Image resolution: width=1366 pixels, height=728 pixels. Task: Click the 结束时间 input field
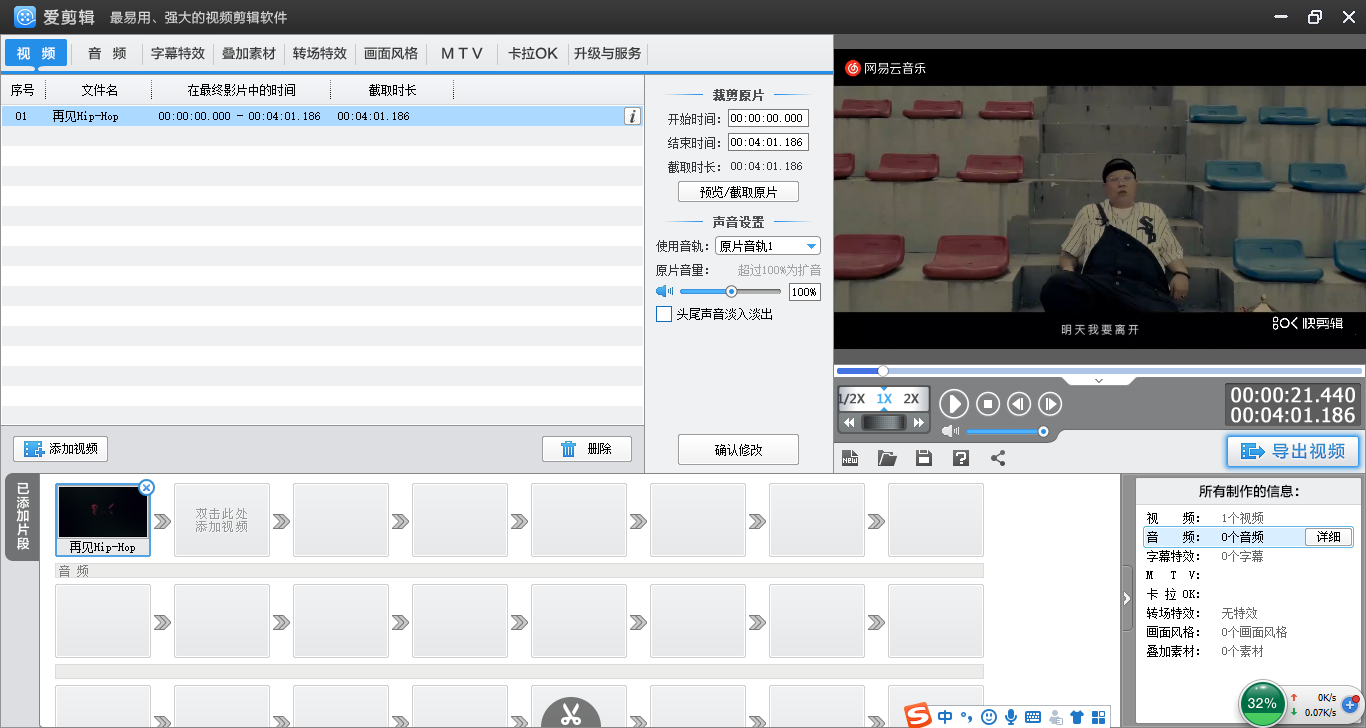(768, 142)
